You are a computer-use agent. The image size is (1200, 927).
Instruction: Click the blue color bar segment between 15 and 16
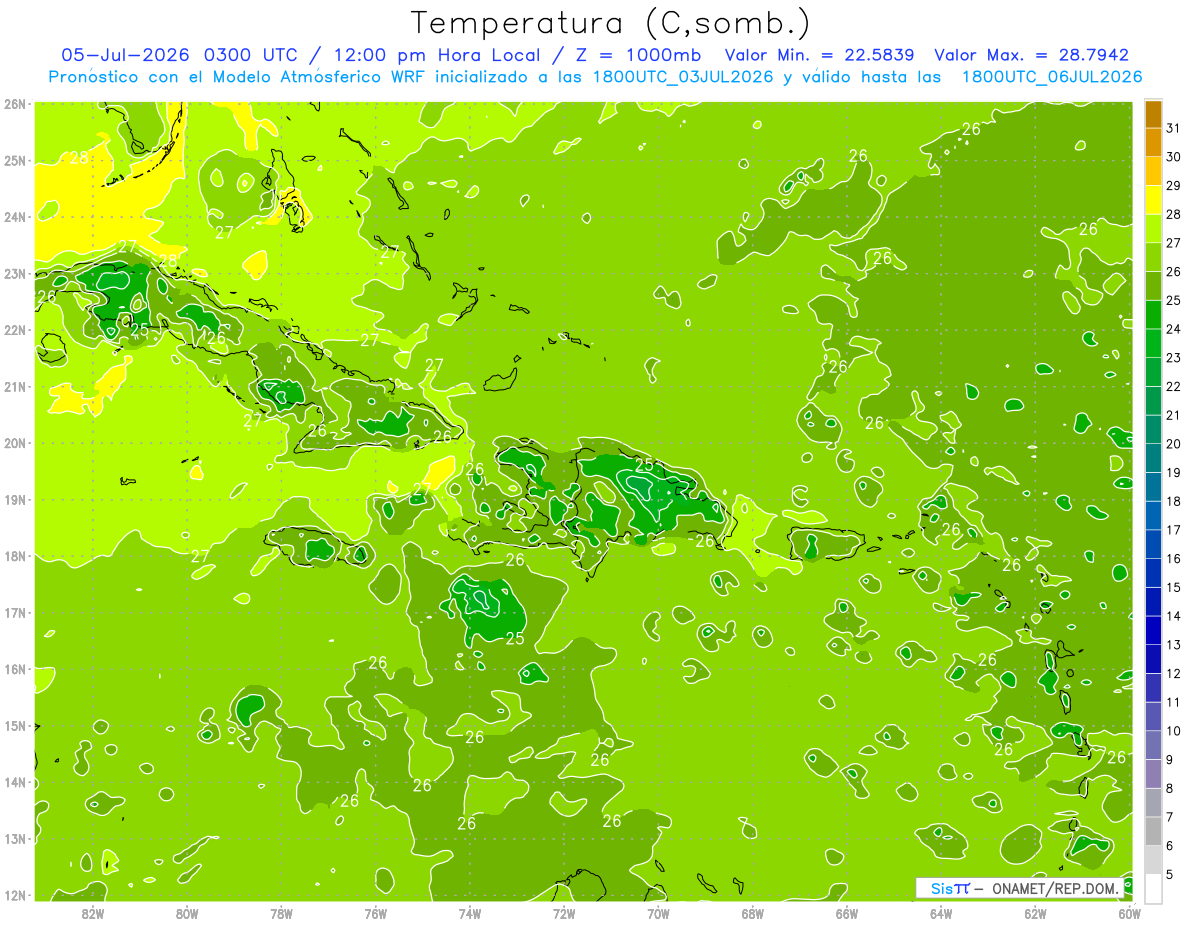pos(1153,572)
